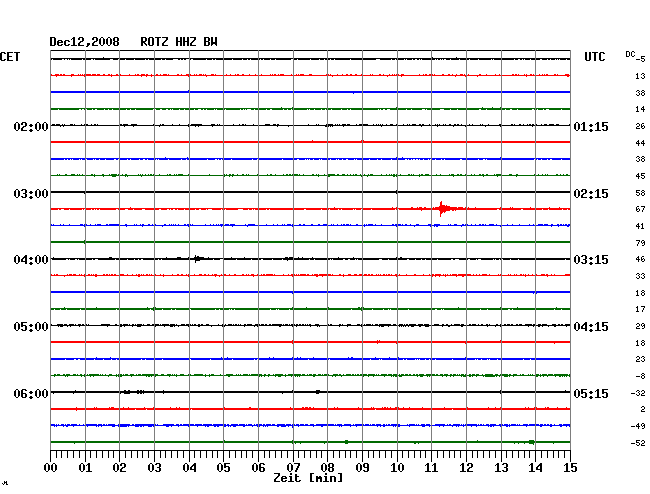Select the 01:15 UTC time label
Image resolution: width=650 pixels, height=494 pixels.
591,126
